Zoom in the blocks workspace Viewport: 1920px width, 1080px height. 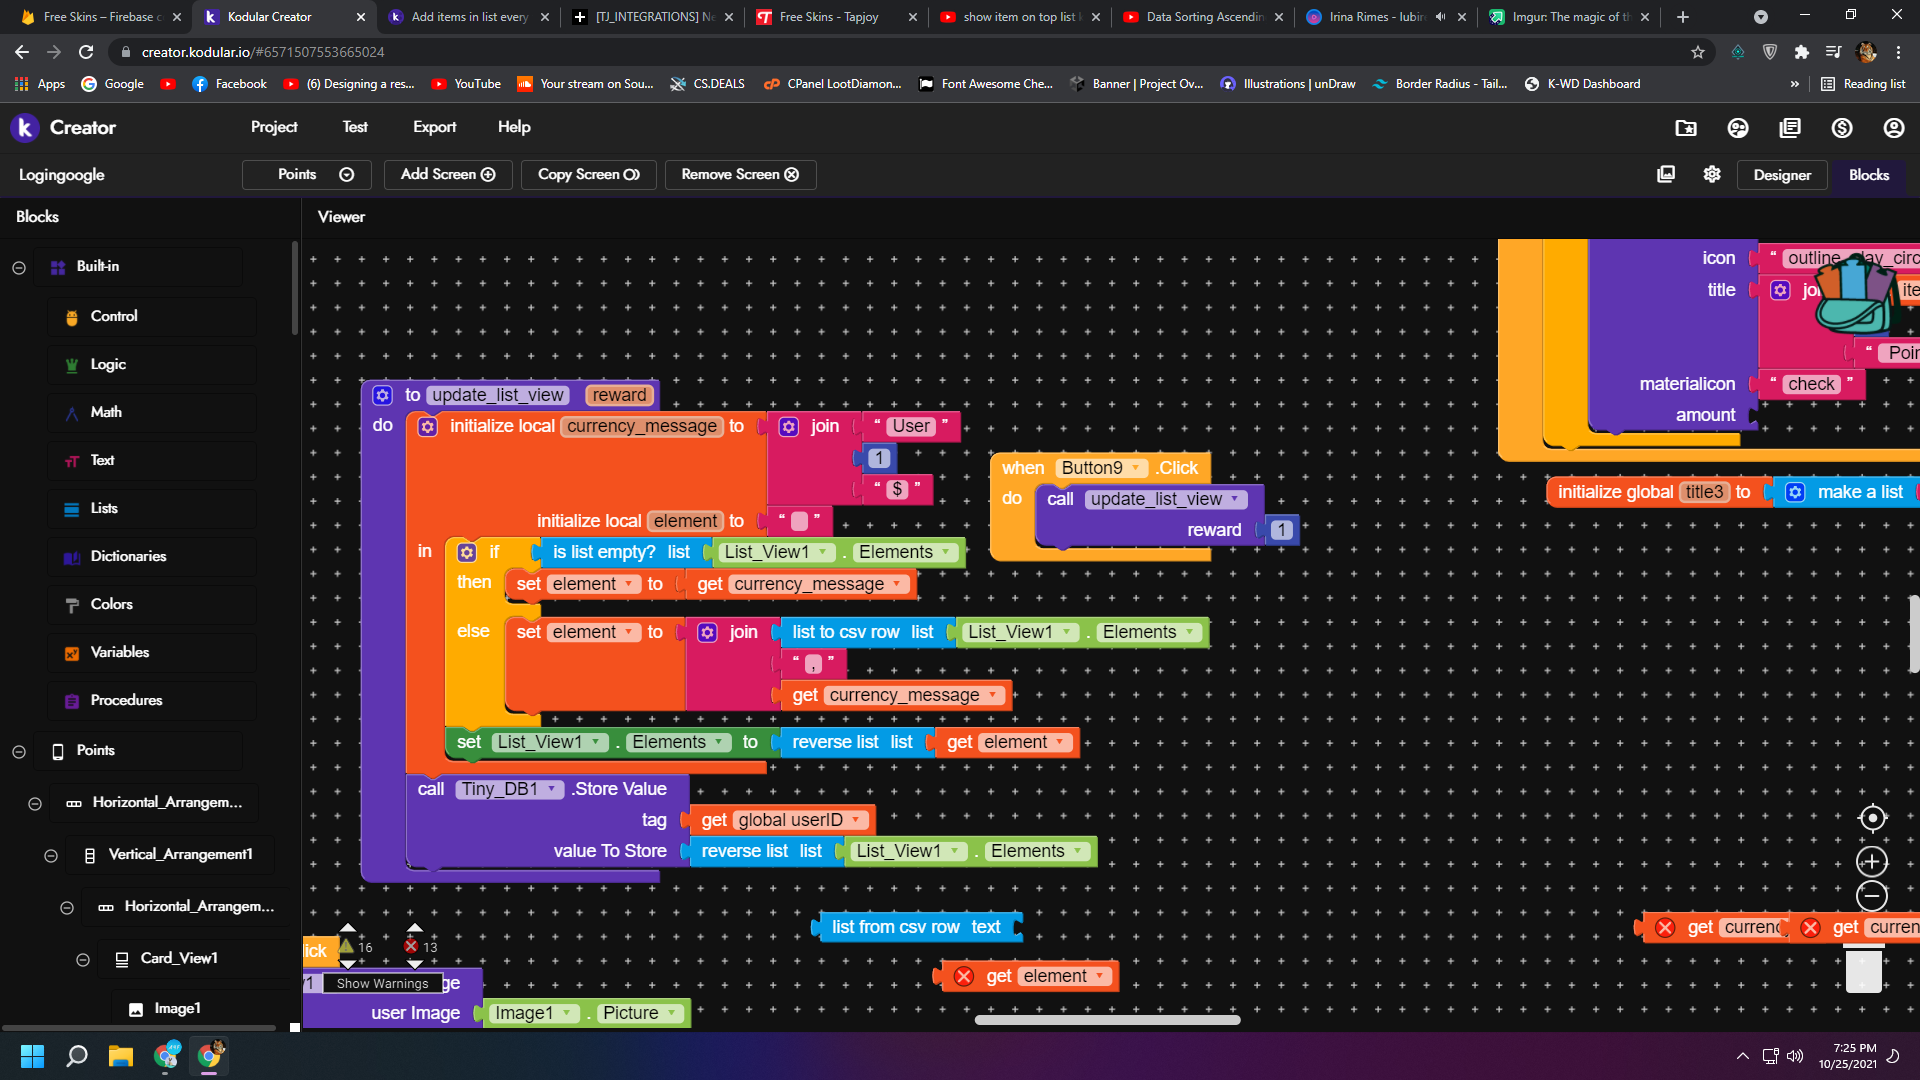1872,862
